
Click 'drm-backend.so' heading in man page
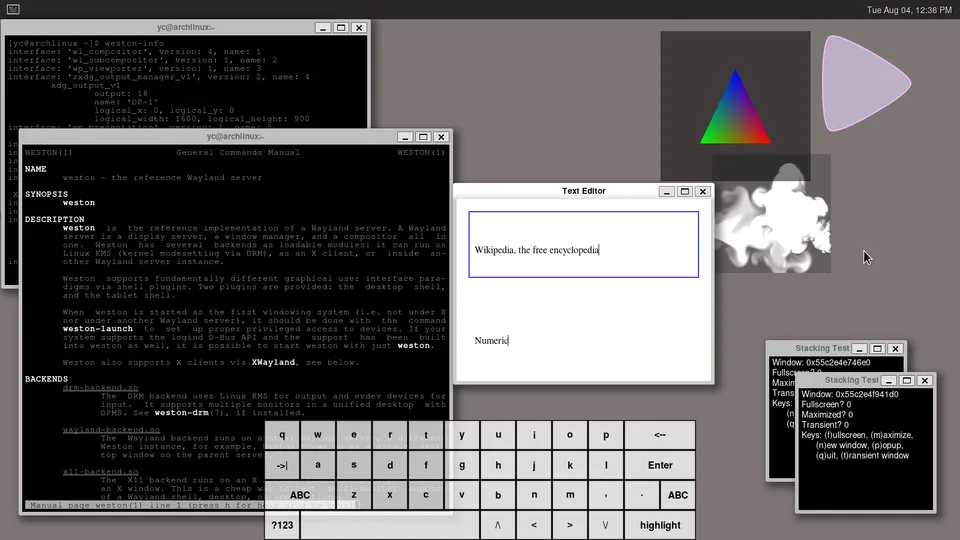[100, 388]
